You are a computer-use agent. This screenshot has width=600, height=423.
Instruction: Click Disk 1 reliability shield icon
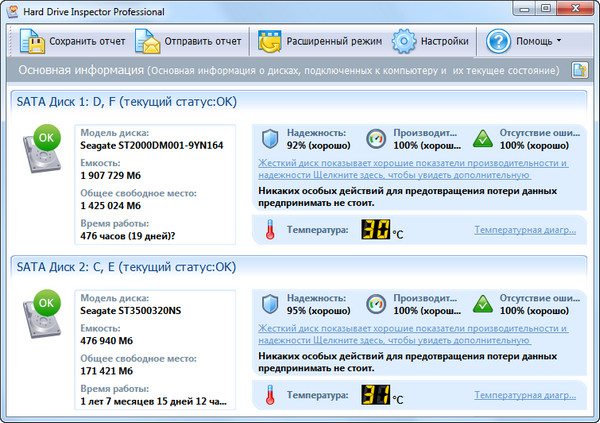[270, 139]
